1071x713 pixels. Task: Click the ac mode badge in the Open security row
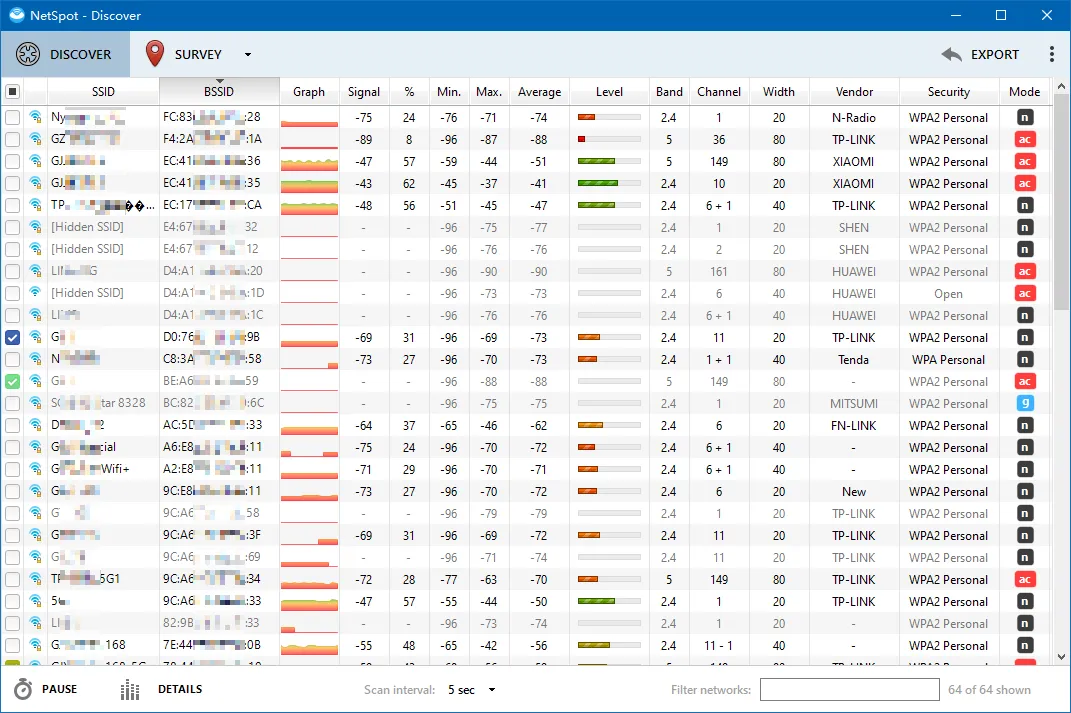coord(1025,293)
